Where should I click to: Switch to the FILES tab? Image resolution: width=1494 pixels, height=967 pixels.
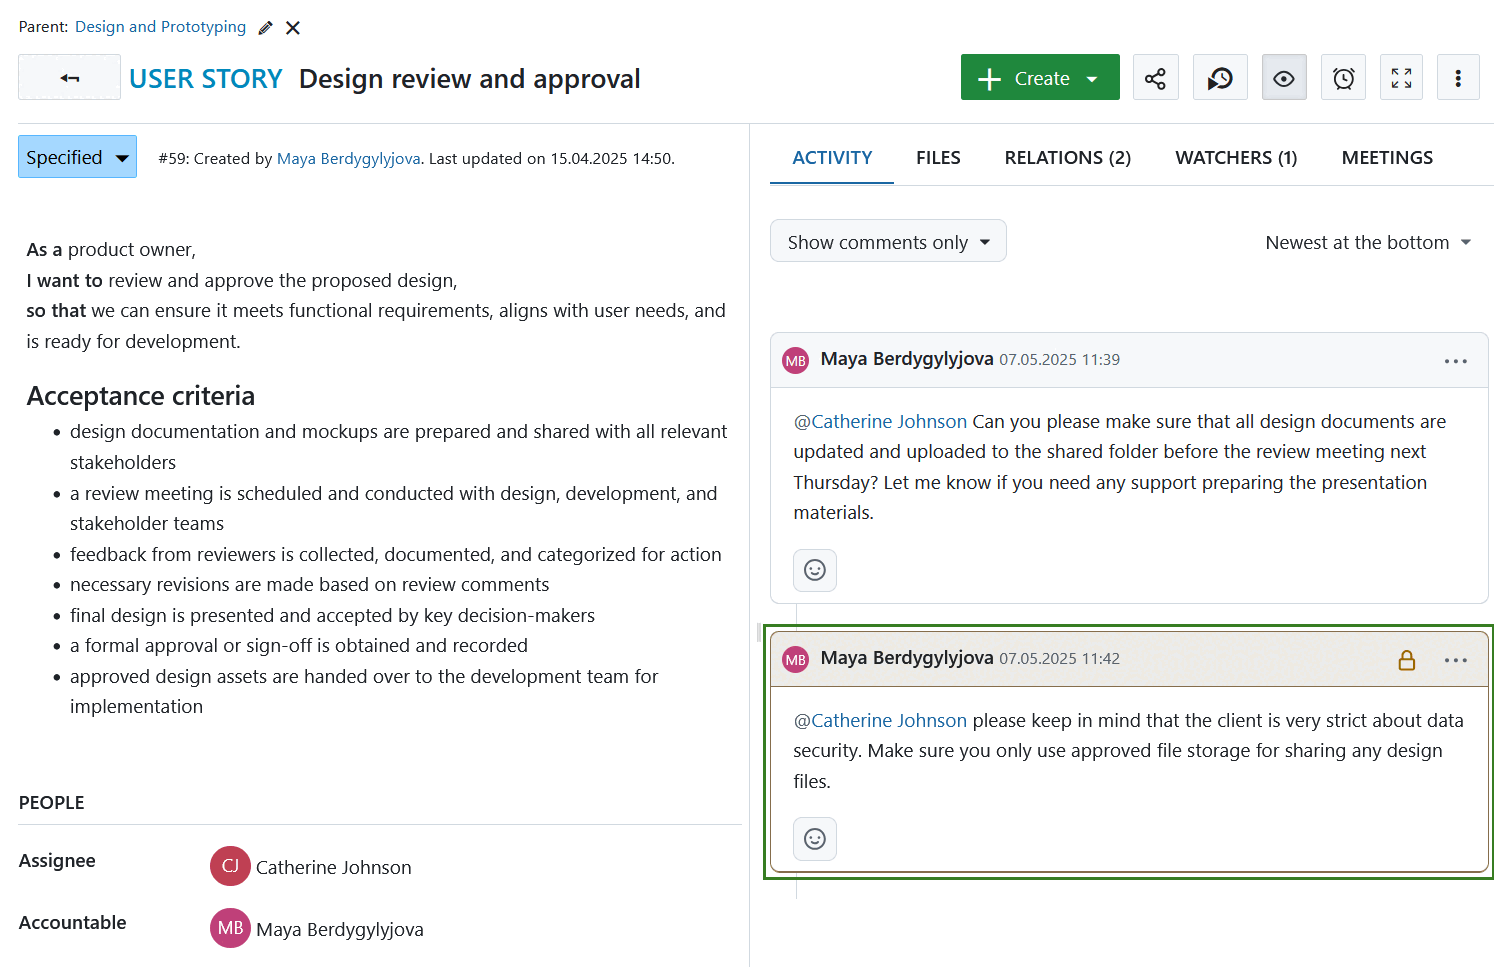[938, 157]
